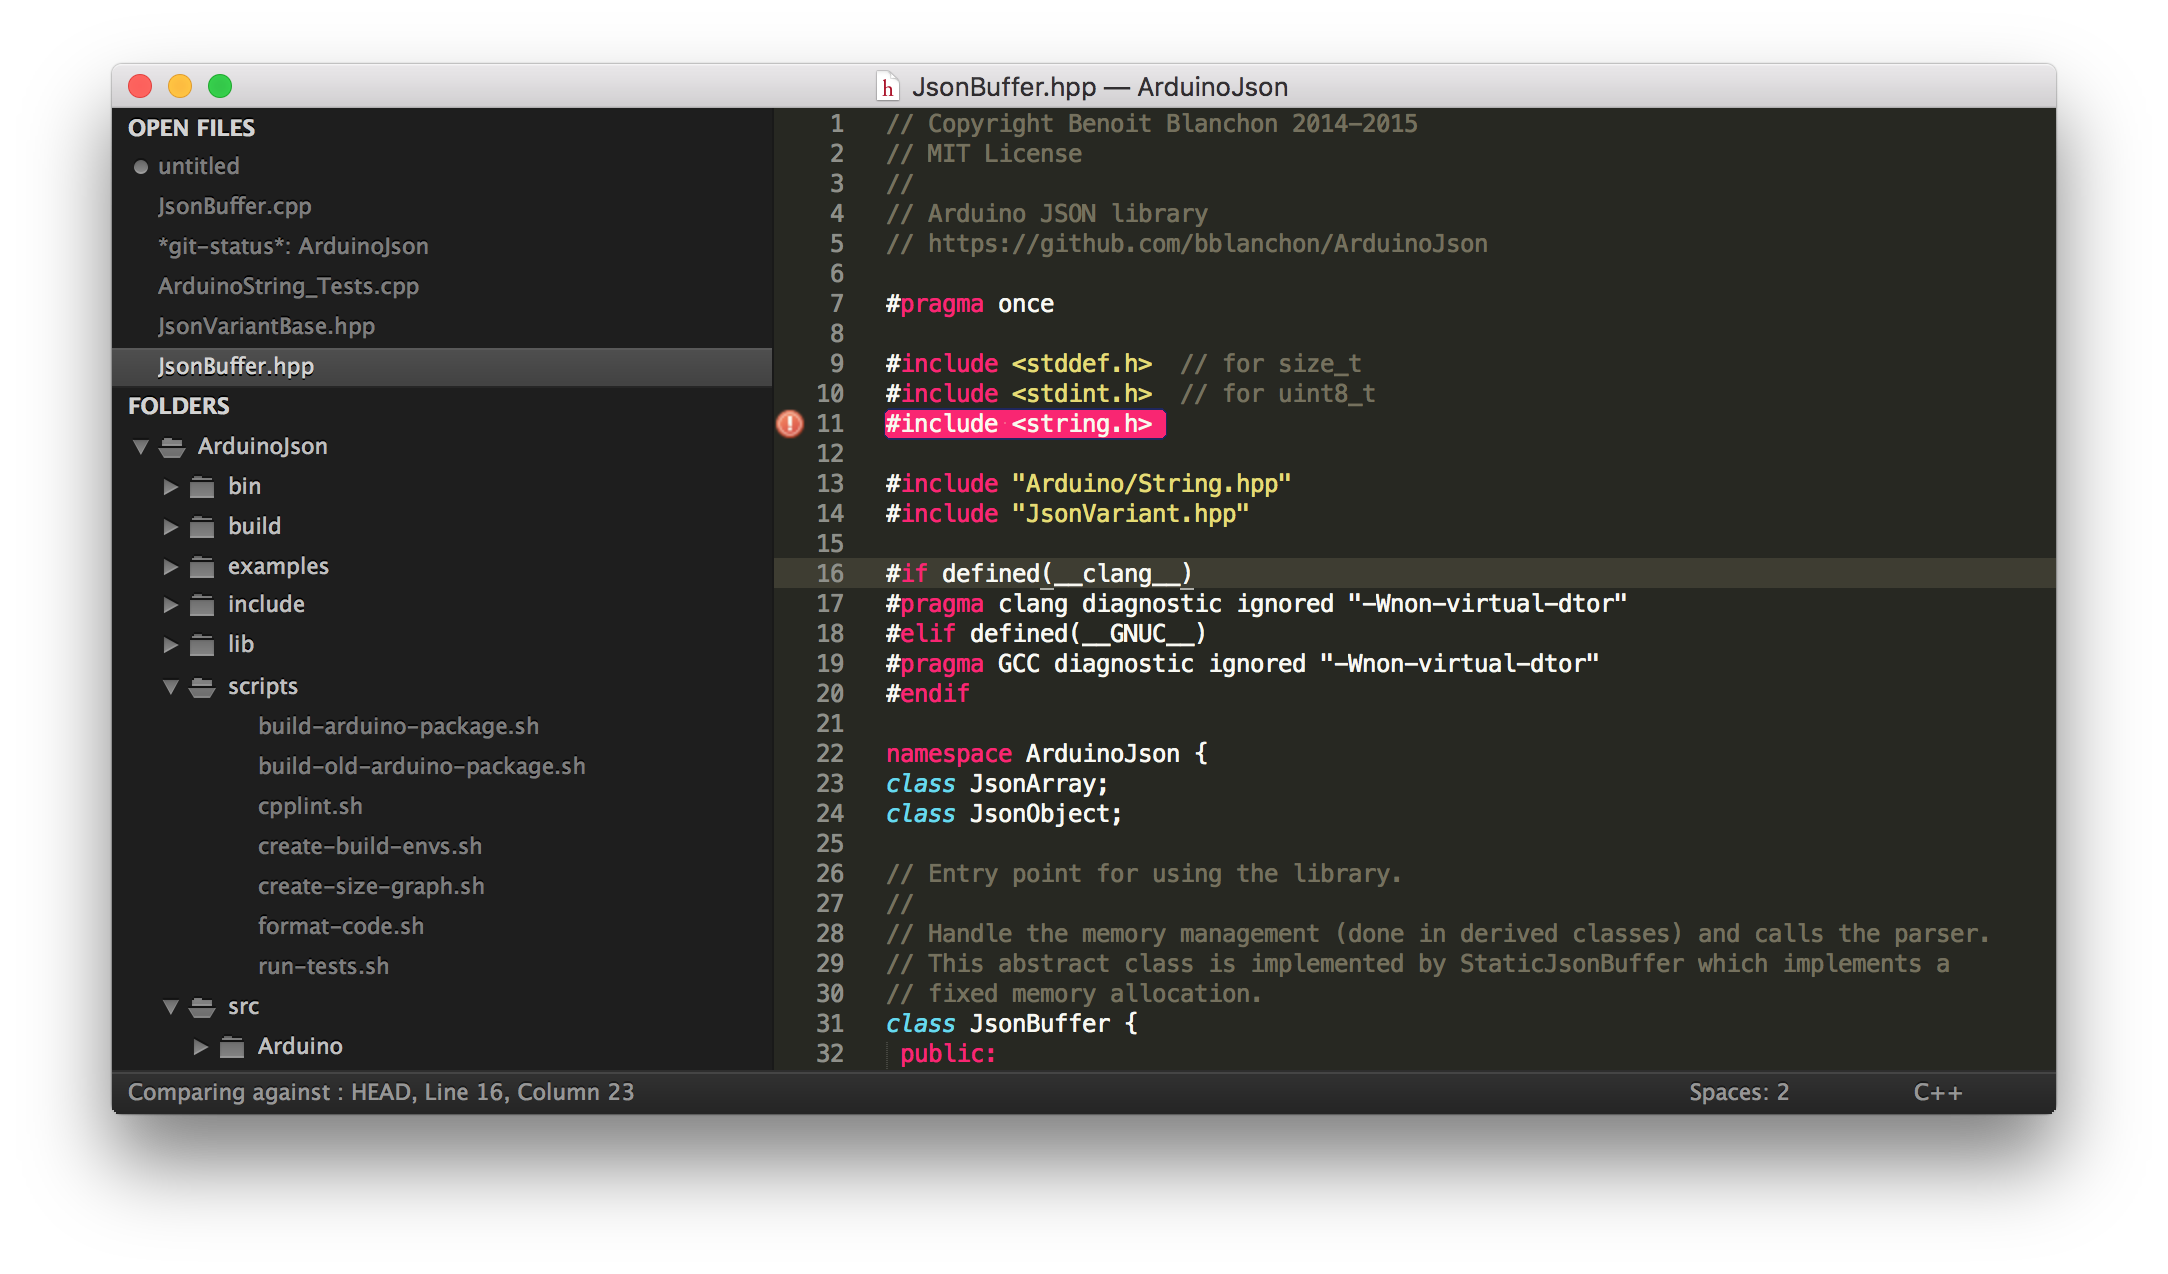The image size is (2168, 1274).
Task: Click '#include "JsonVariant.hpp"' line
Action: pyautogui.click(x=1067, y=514)
